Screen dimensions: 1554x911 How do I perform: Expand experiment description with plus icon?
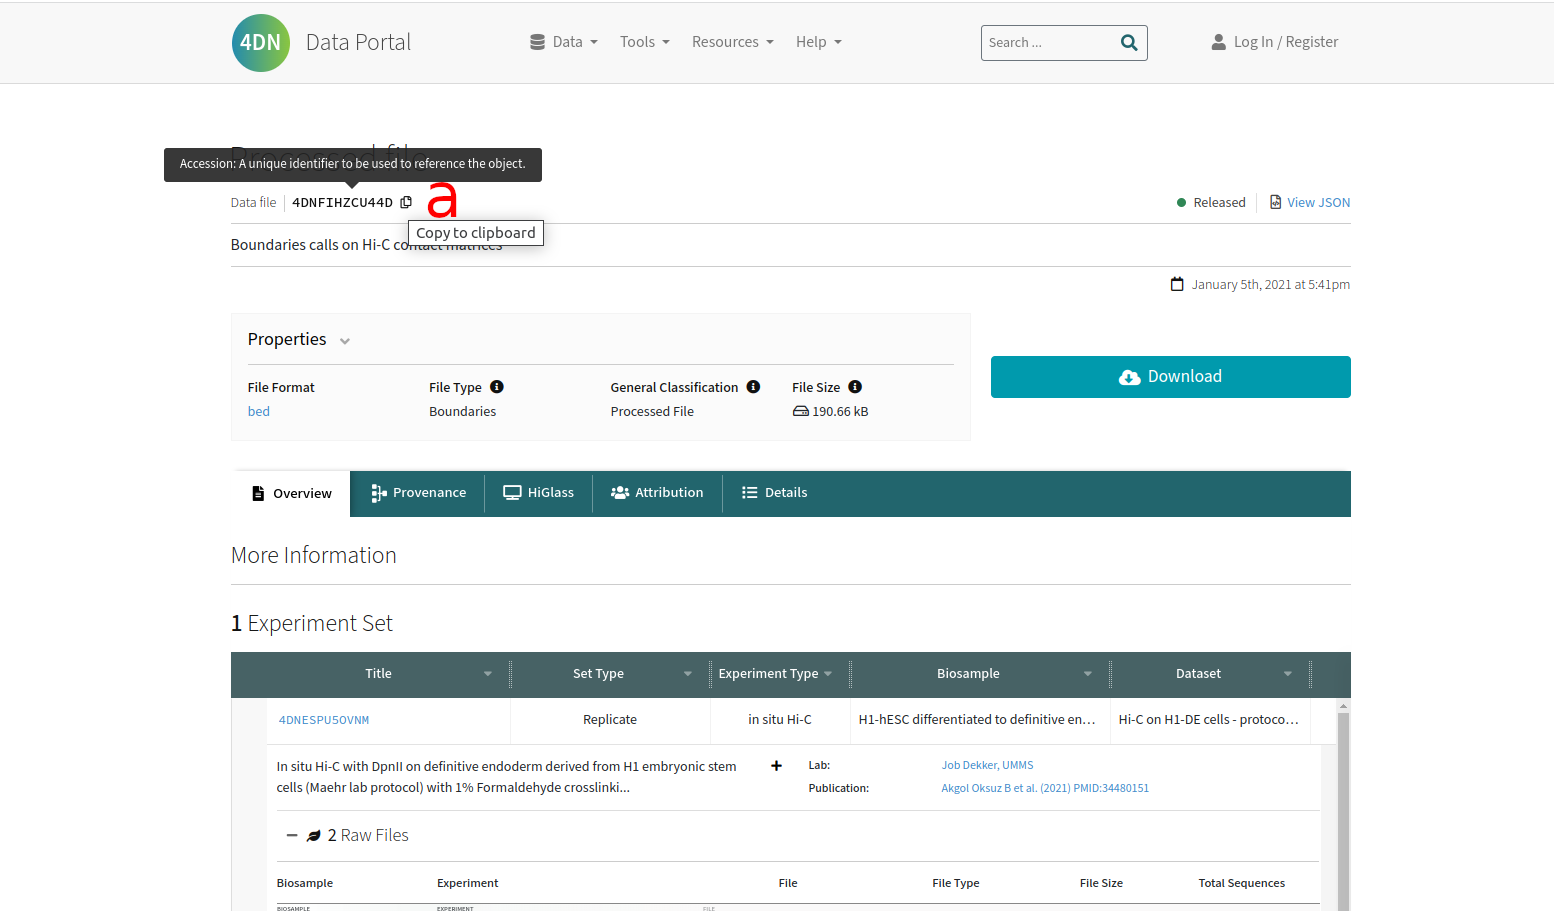tap(776, 766)
